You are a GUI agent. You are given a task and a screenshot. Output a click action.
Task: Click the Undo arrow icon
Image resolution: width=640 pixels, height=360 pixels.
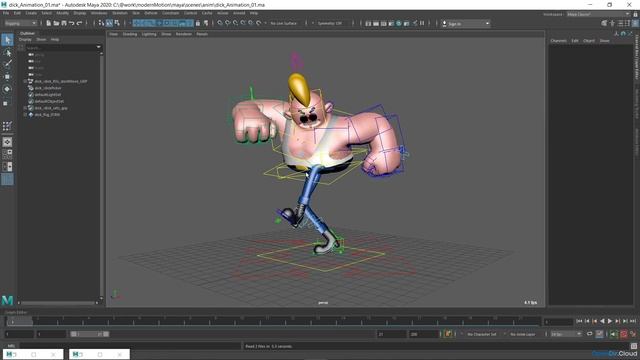(72, 23)
